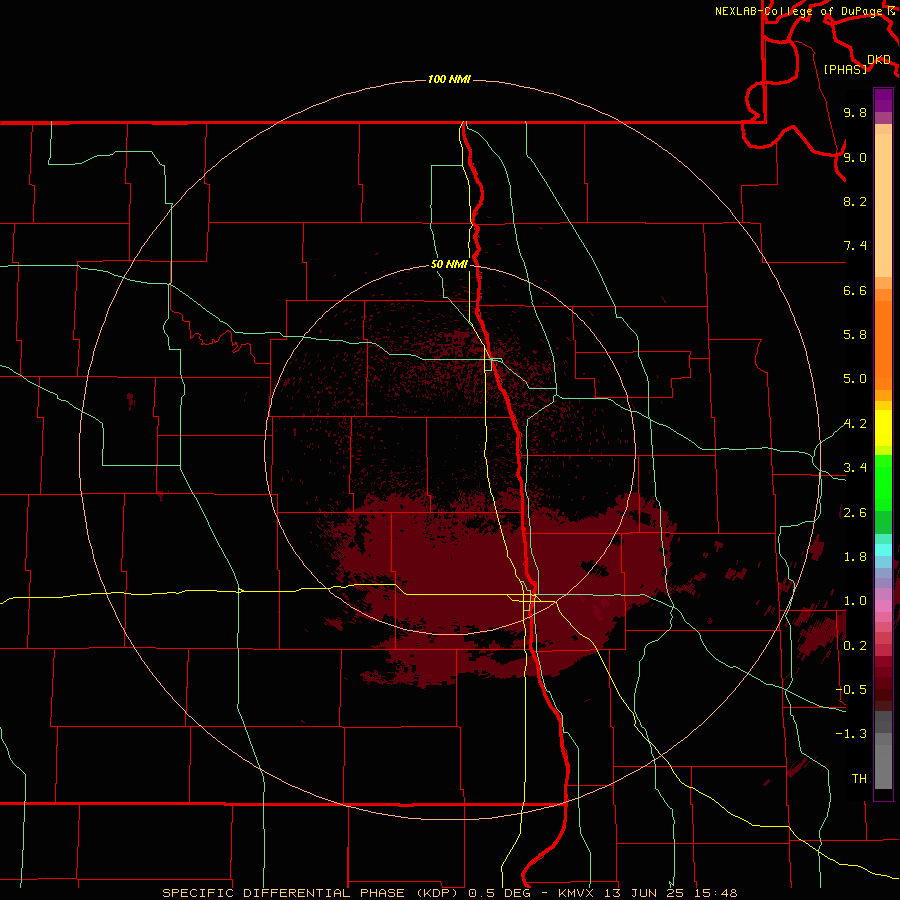Click the [PHAS] units label
Screen dimensions: 900x900
click(845, 69)
